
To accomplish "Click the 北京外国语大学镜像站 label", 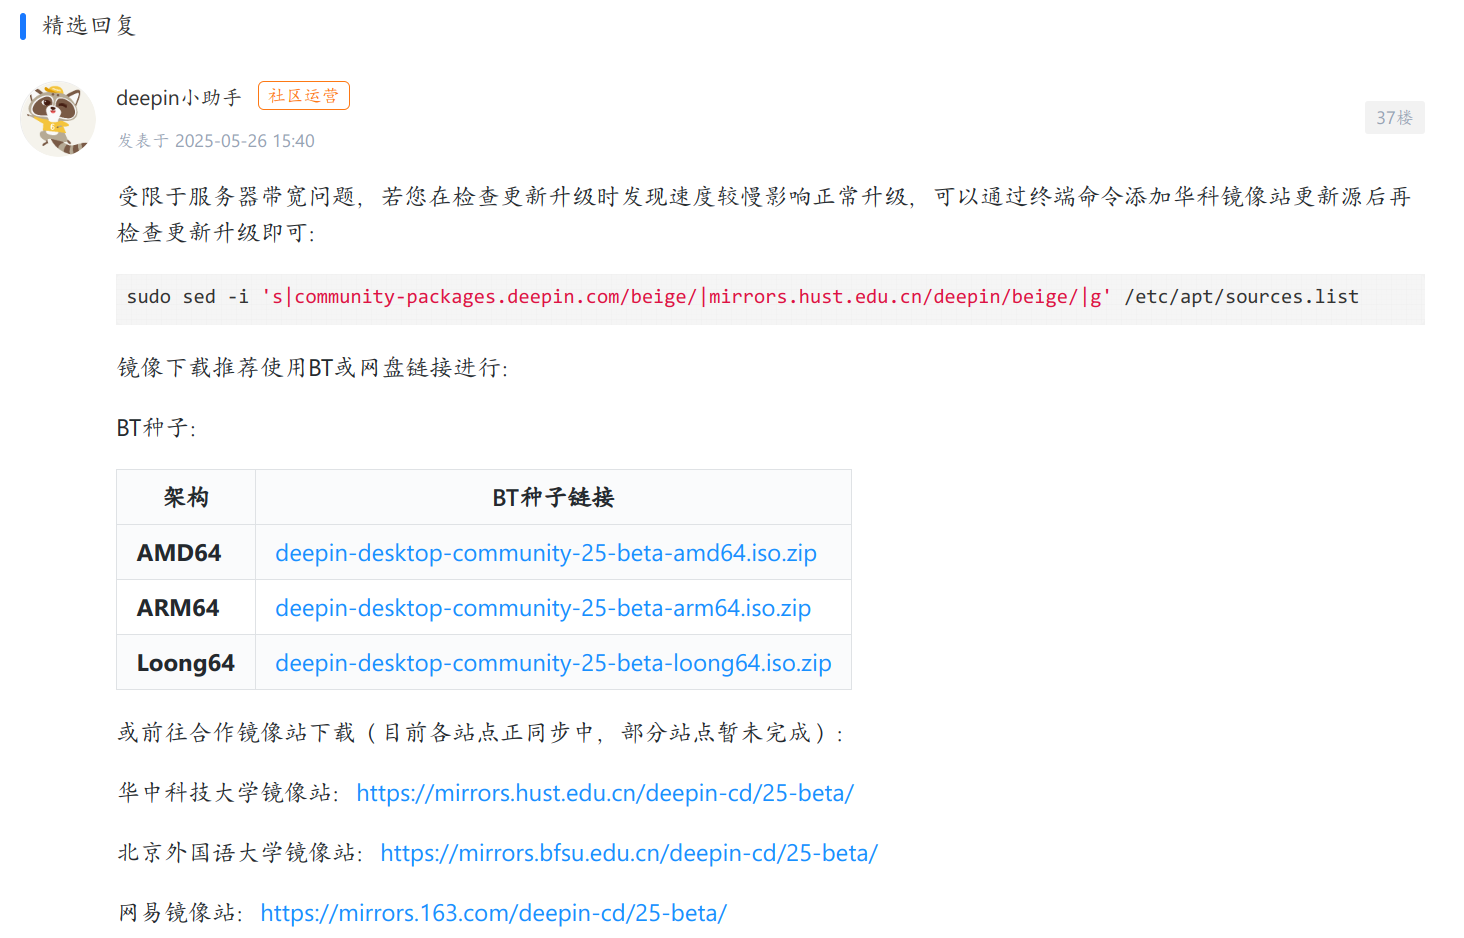I will [240, 853].
